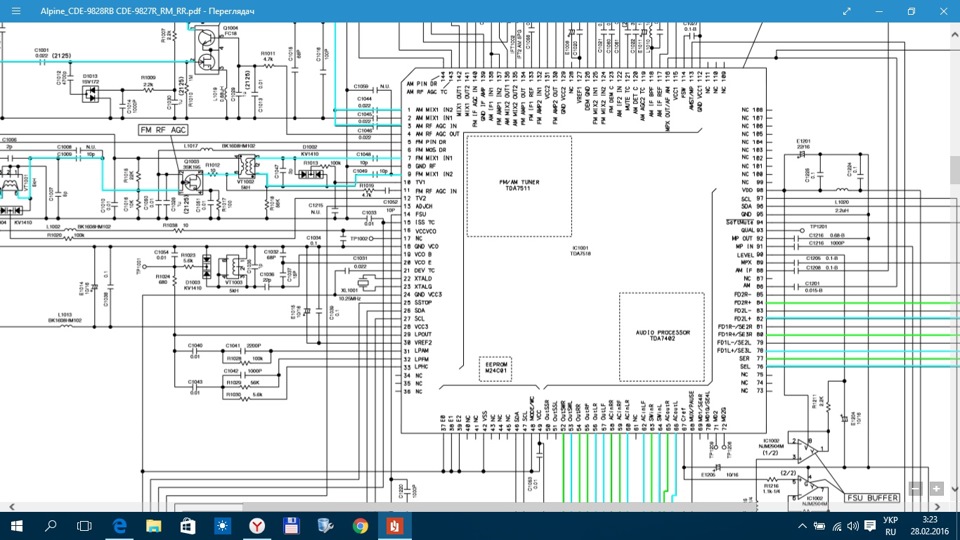
Task: Open the Reader hamburger menu
Action: pyautogui.click(x=16, y=11)
